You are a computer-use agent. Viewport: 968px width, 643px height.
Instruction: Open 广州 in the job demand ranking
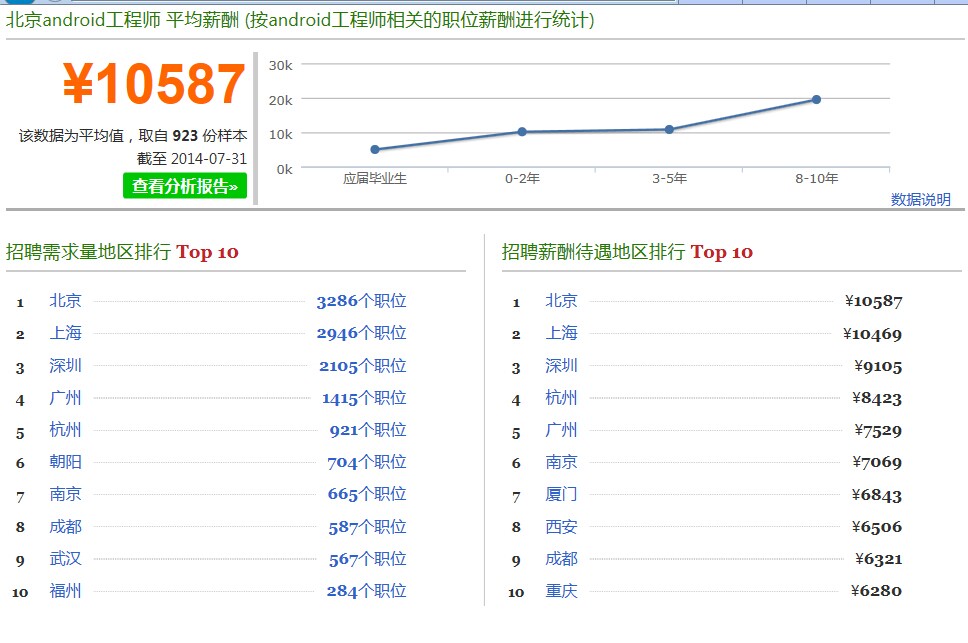(x=65, y=397)
